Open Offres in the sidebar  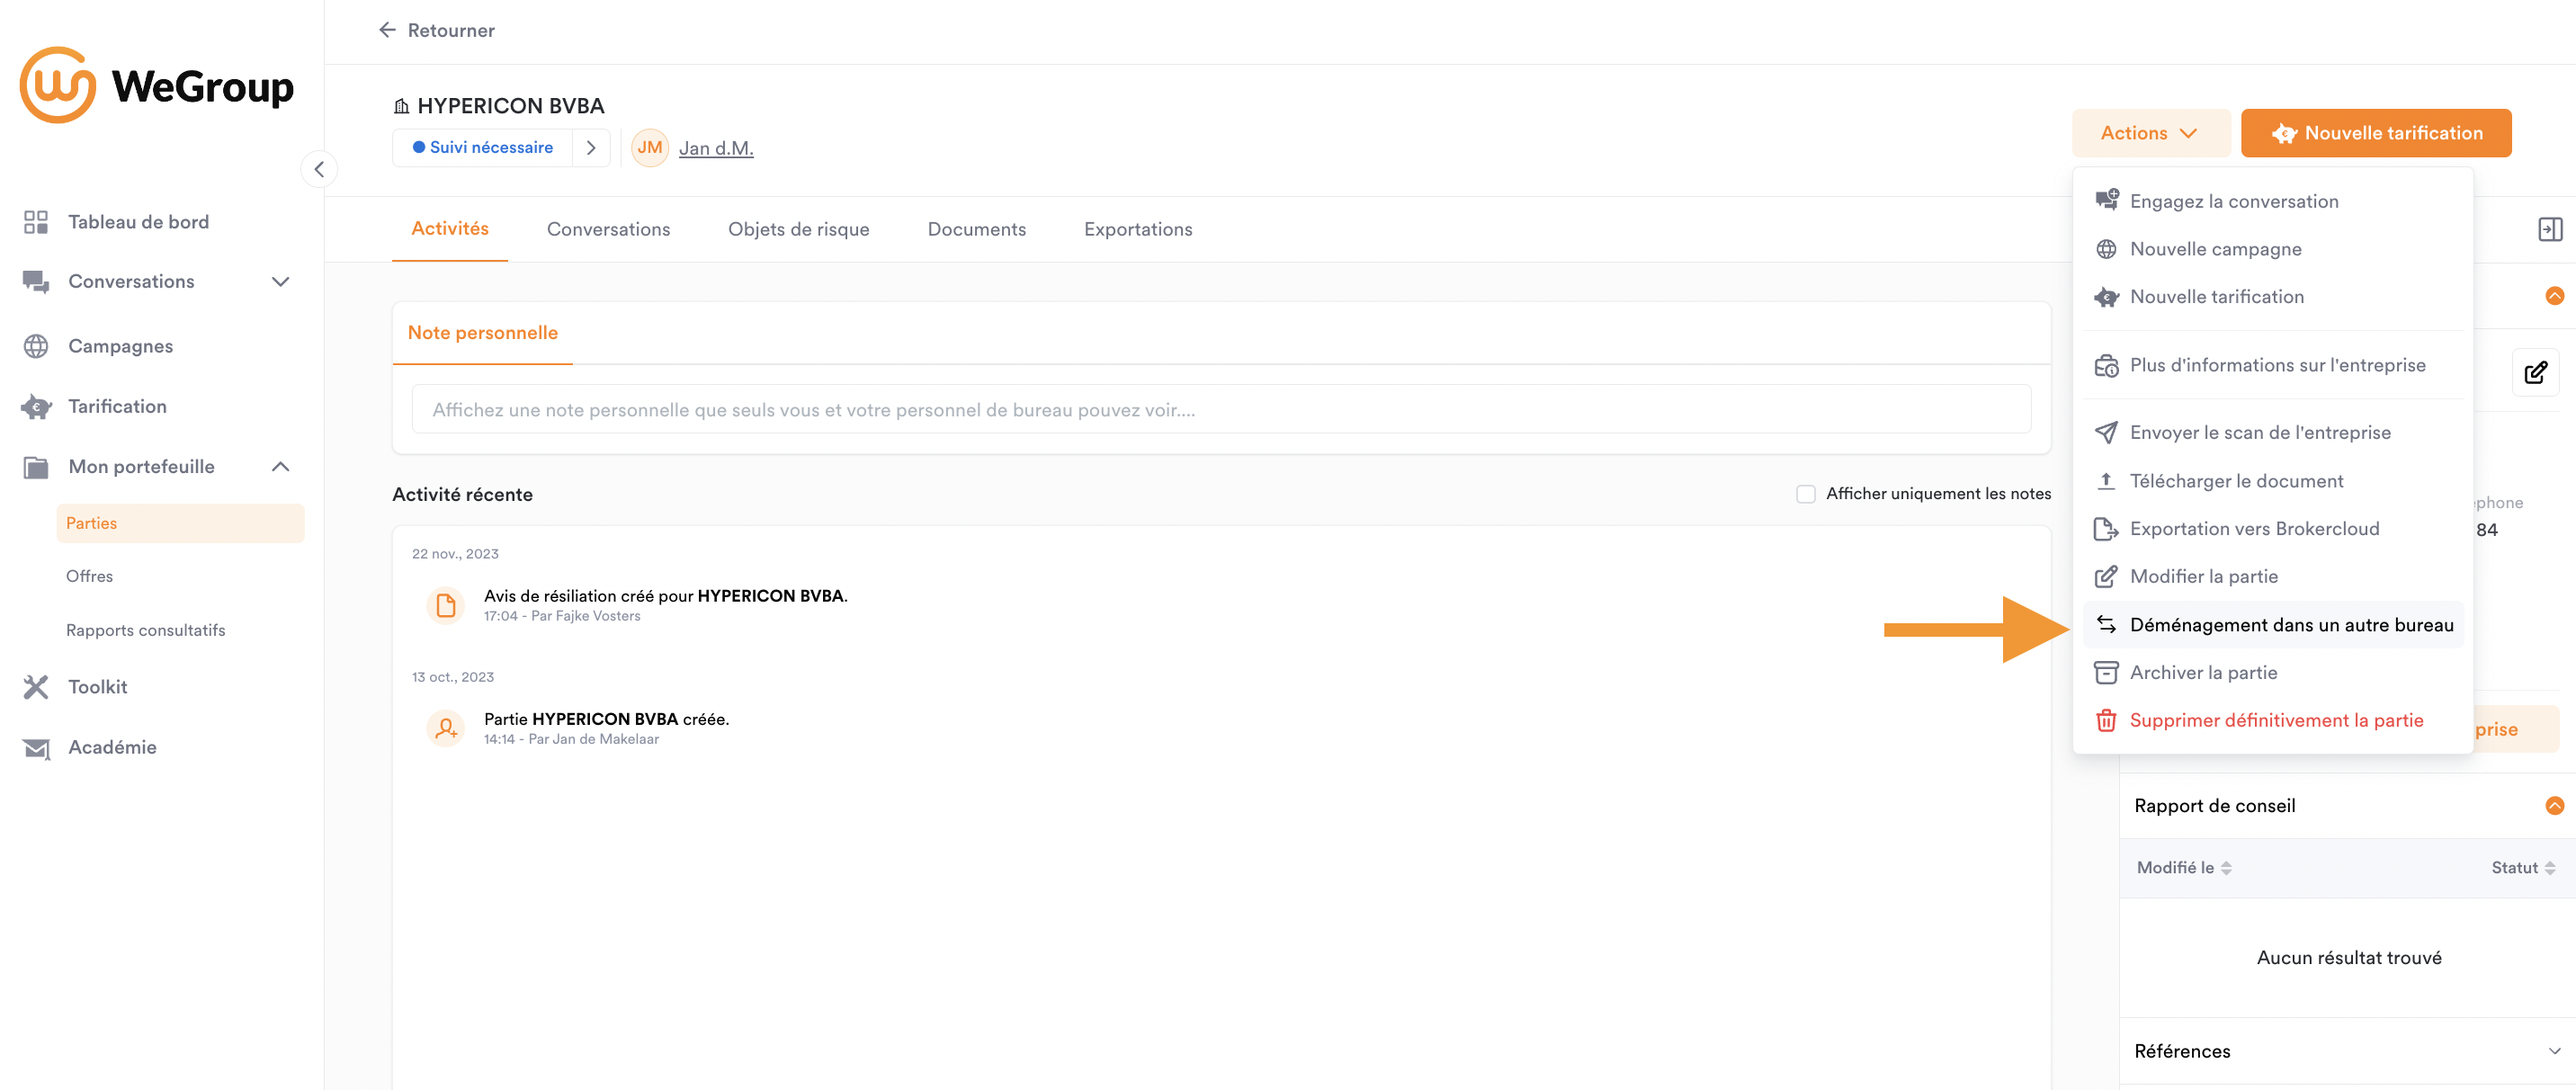tap(89, 577)
